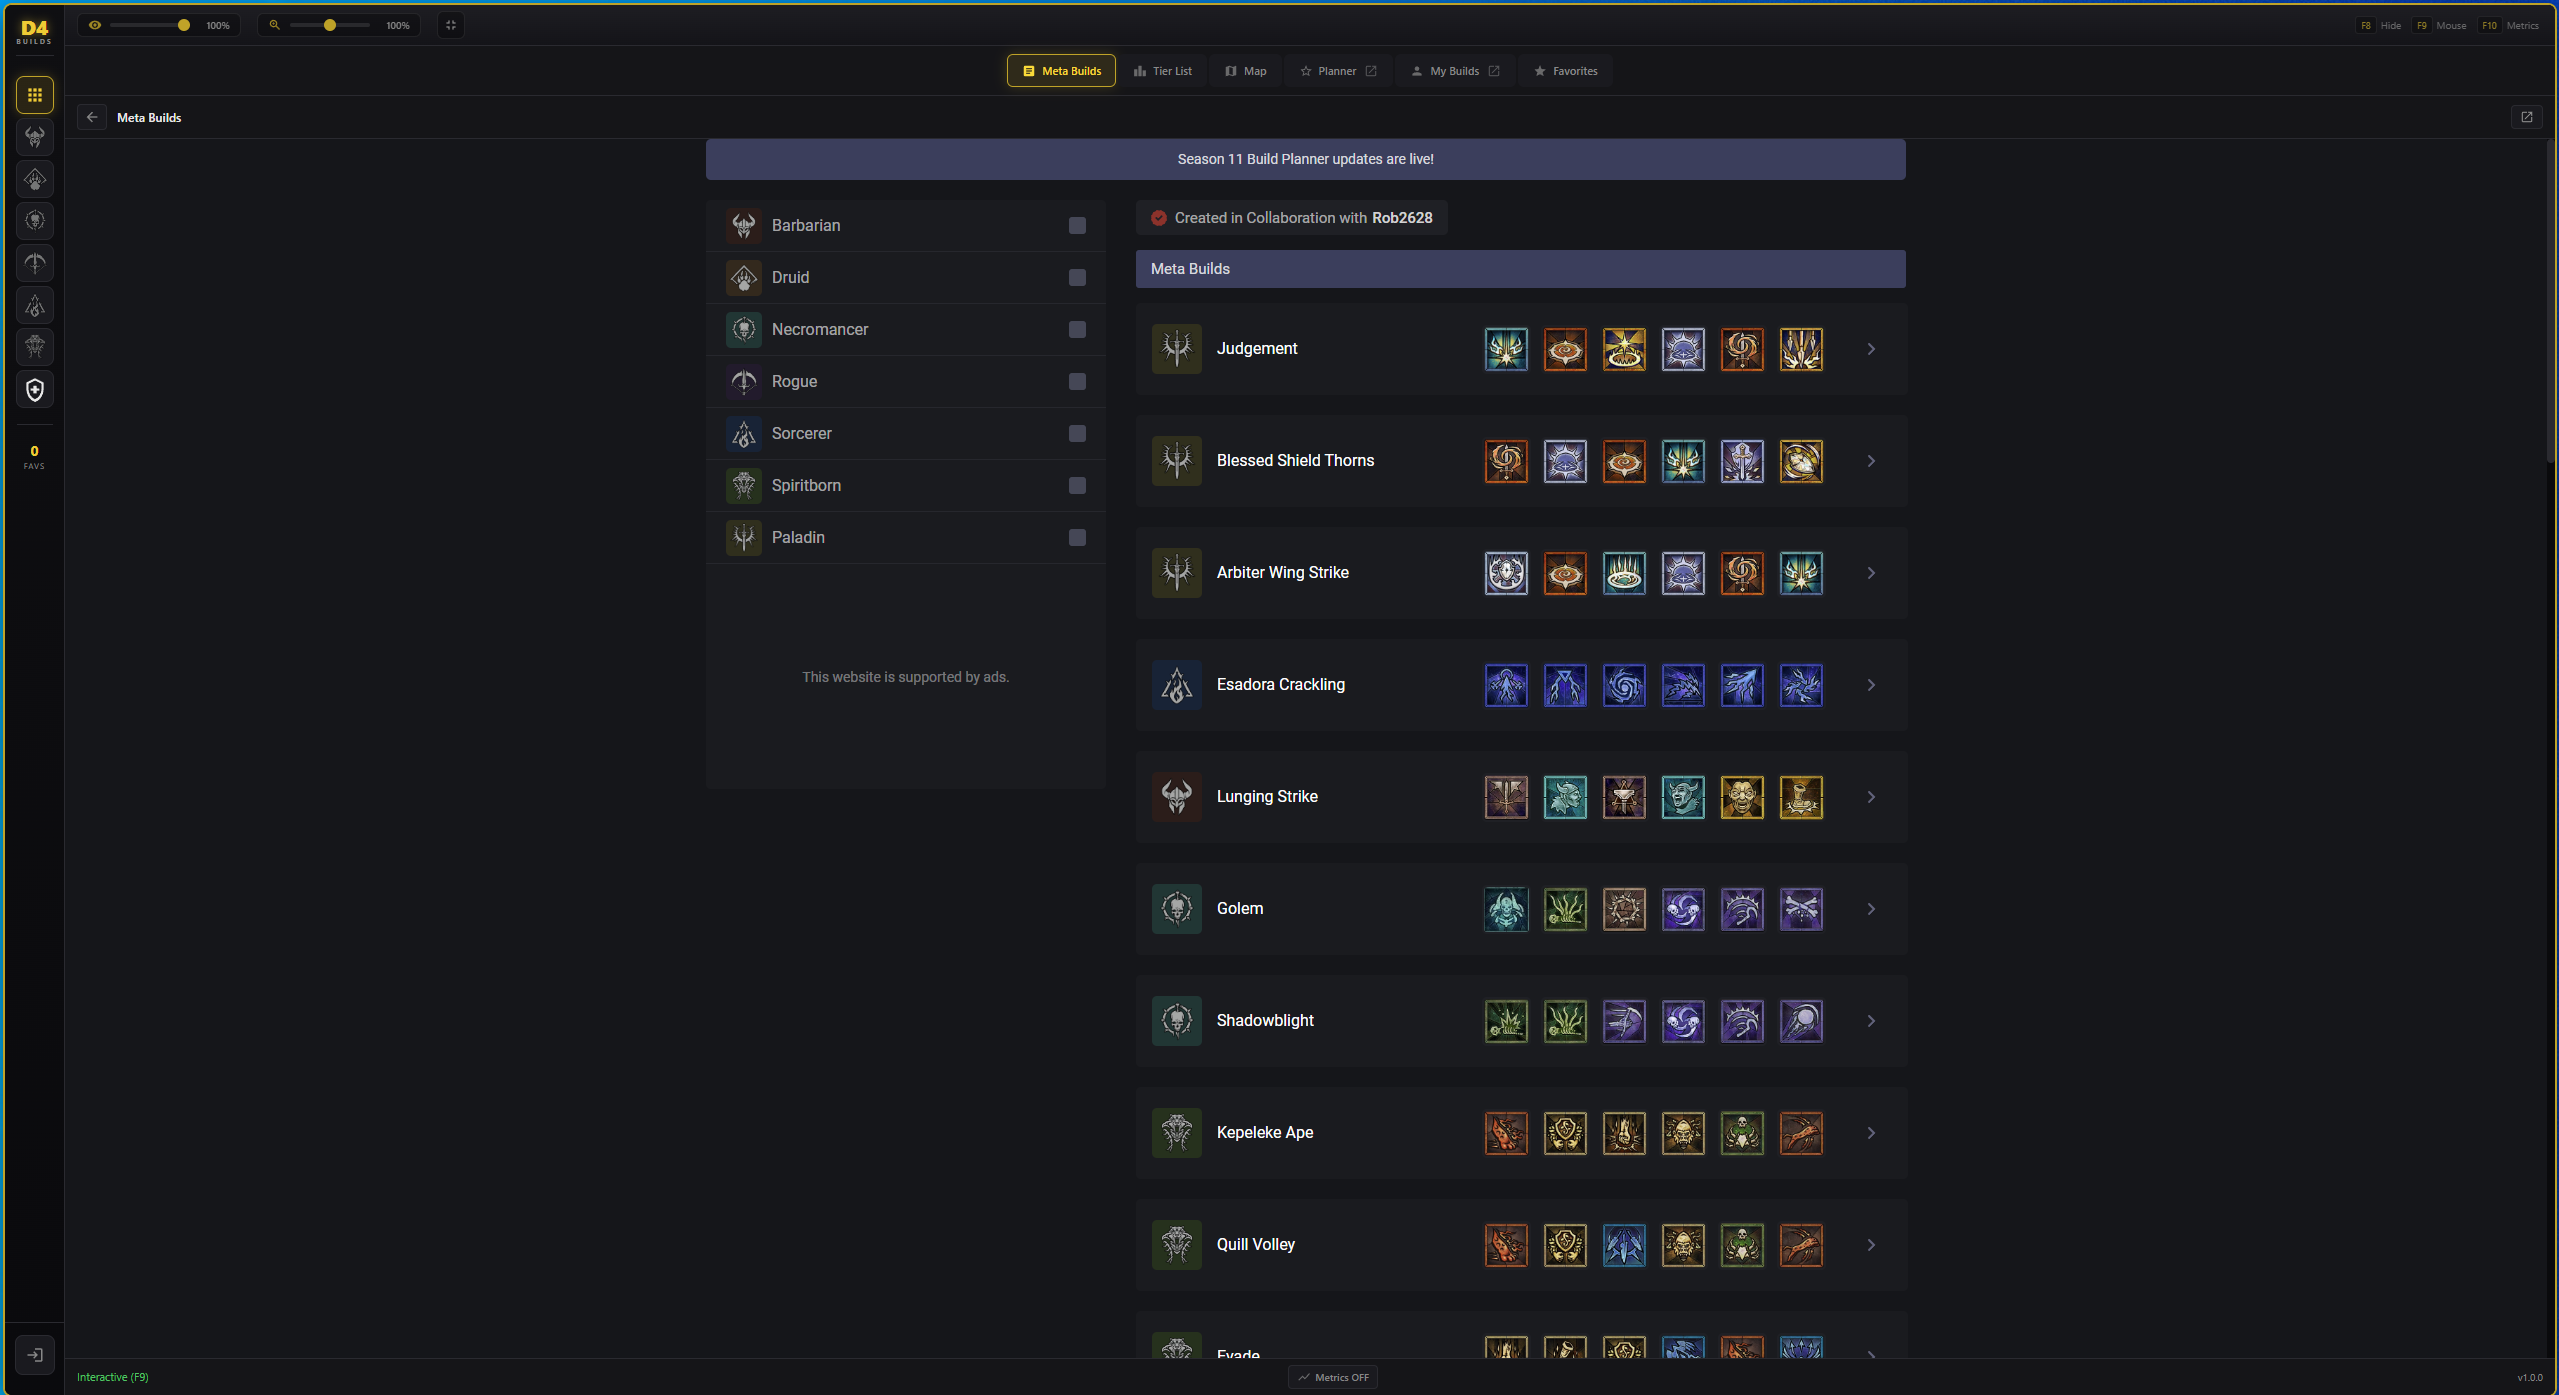Expand the Judgement build chevron

click(x=1871, y=349)
